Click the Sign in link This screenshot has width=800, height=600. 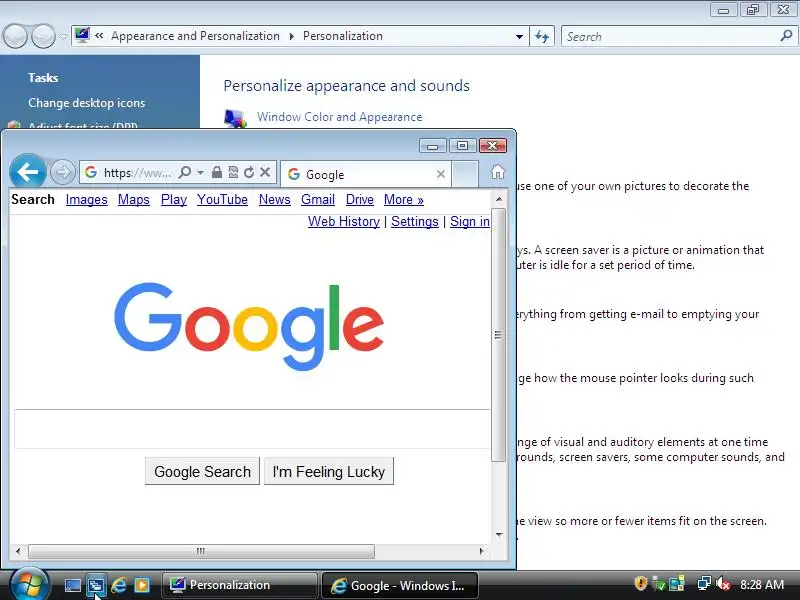coord(469,221)
